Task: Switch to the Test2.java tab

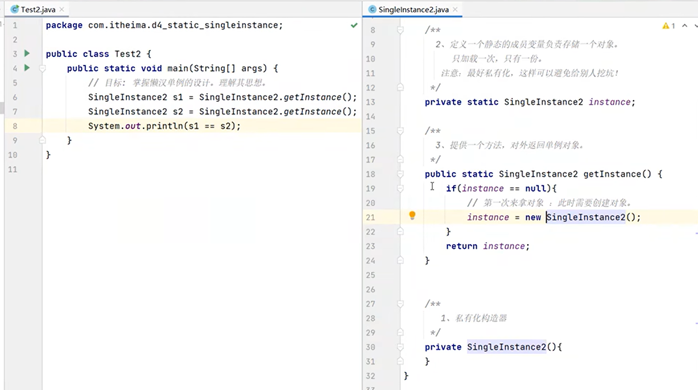Action: 38,9
